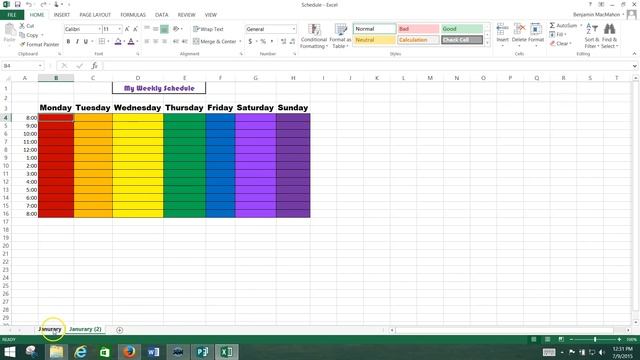Image resolution: width=640 pixels, height=360 pixels.
Task: Apply the Font Color letter A
Action: click(131, 41)
